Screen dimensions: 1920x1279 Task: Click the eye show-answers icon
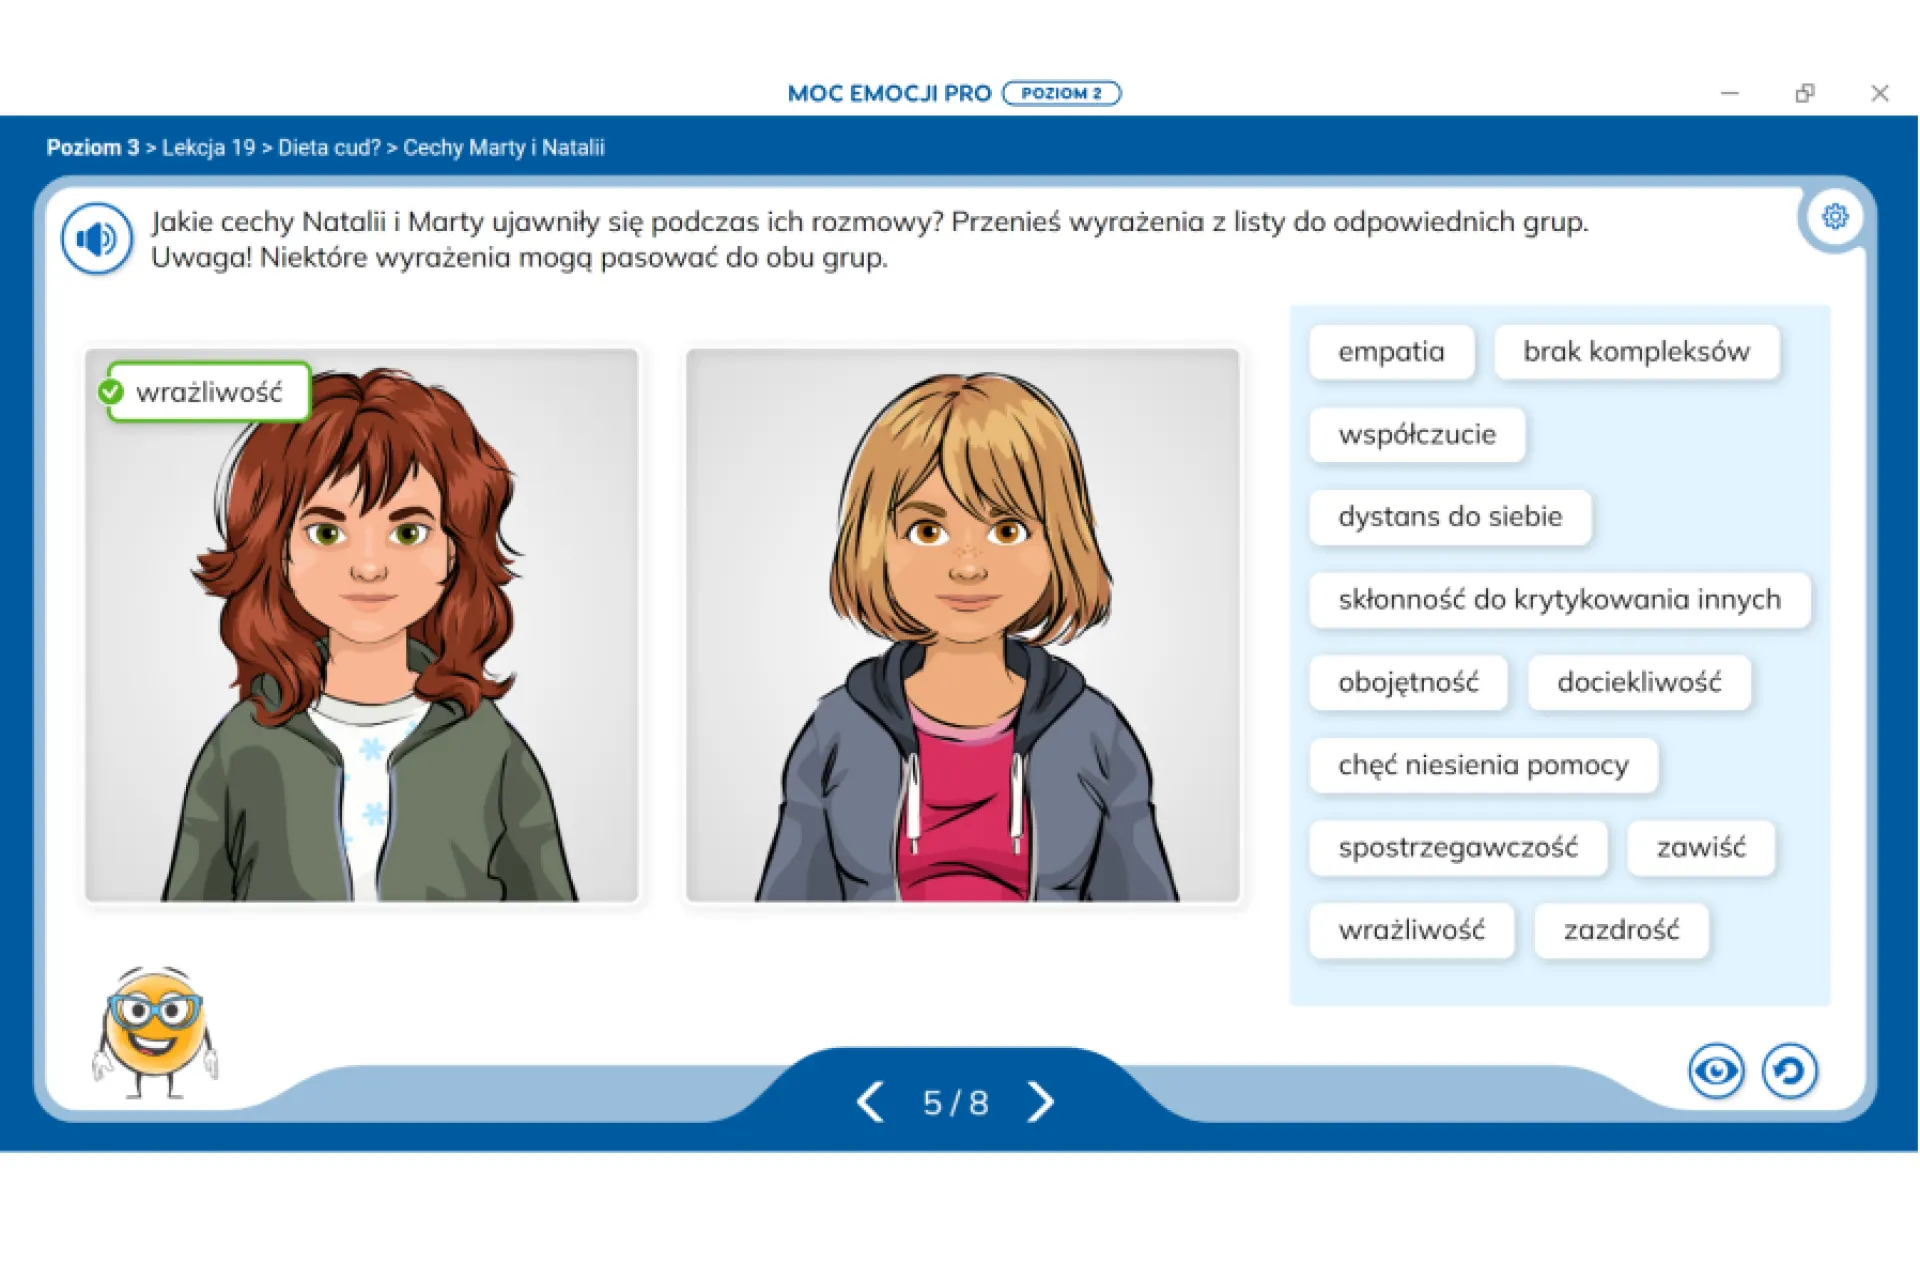[1716, 1071]
